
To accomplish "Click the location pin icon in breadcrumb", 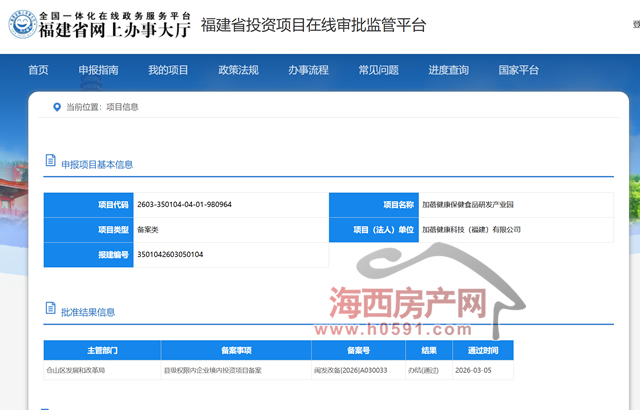I will point(57,106).
